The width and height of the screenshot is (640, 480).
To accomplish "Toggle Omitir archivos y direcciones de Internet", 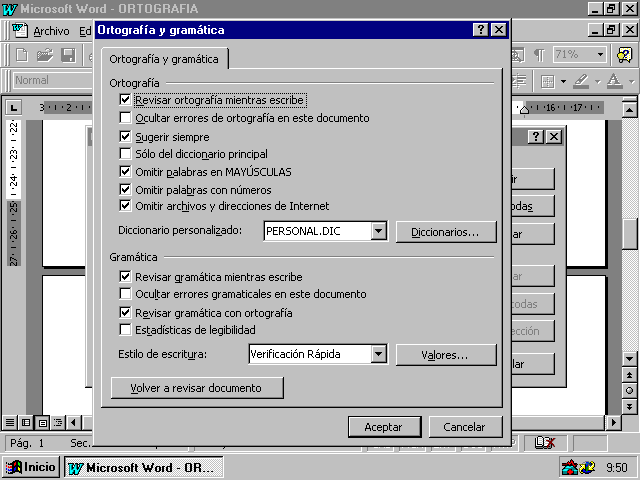I will (125, 205).
